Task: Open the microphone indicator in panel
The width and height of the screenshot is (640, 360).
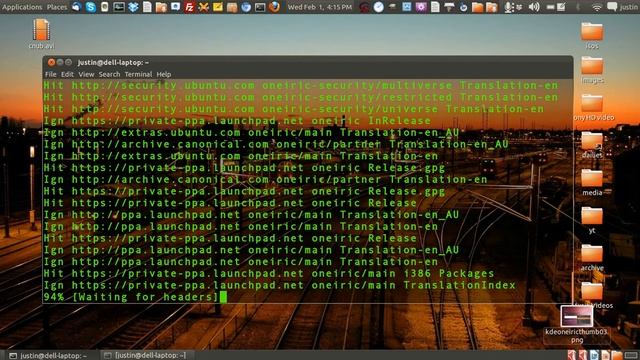Action: [508, 7]
